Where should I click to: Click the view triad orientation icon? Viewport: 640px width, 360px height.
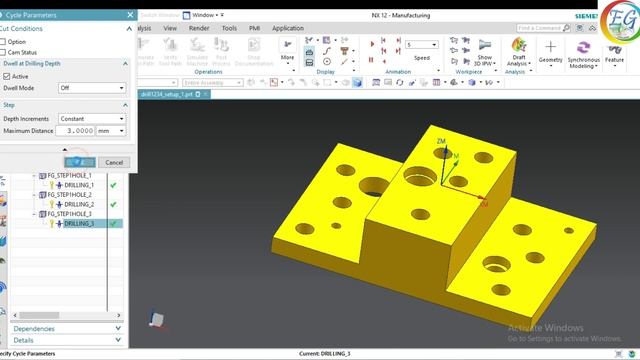pyautogui.click(x=157, y=320)
